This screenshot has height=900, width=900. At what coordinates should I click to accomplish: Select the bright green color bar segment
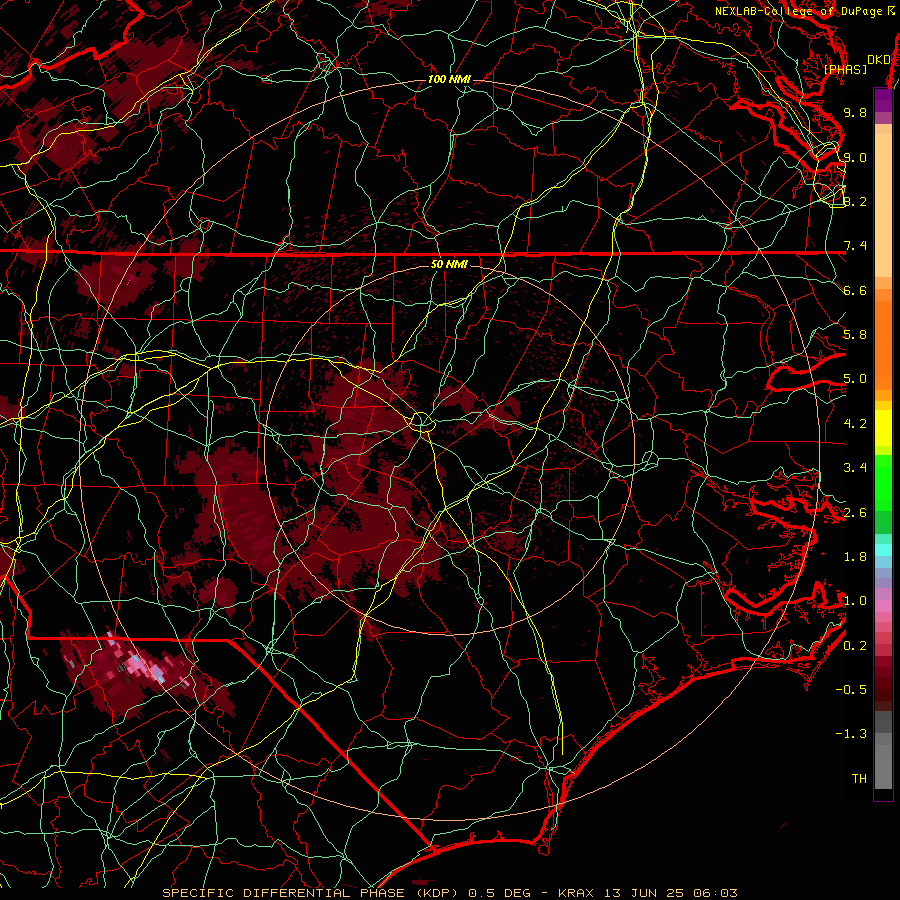tap(883, 482)
